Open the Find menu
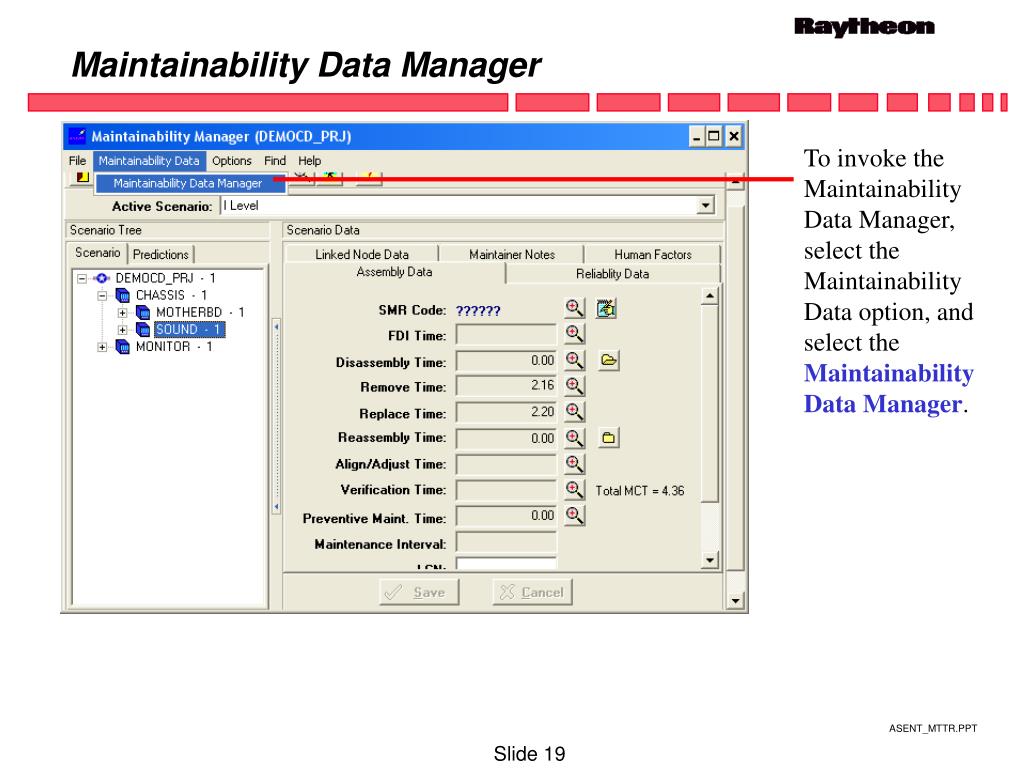 (x=275, y=161)
